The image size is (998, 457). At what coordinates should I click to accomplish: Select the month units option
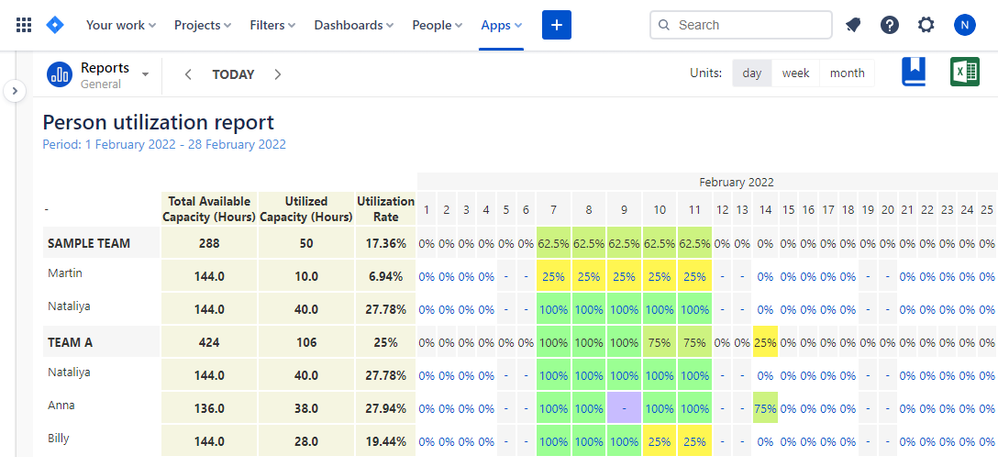(847, 73)
